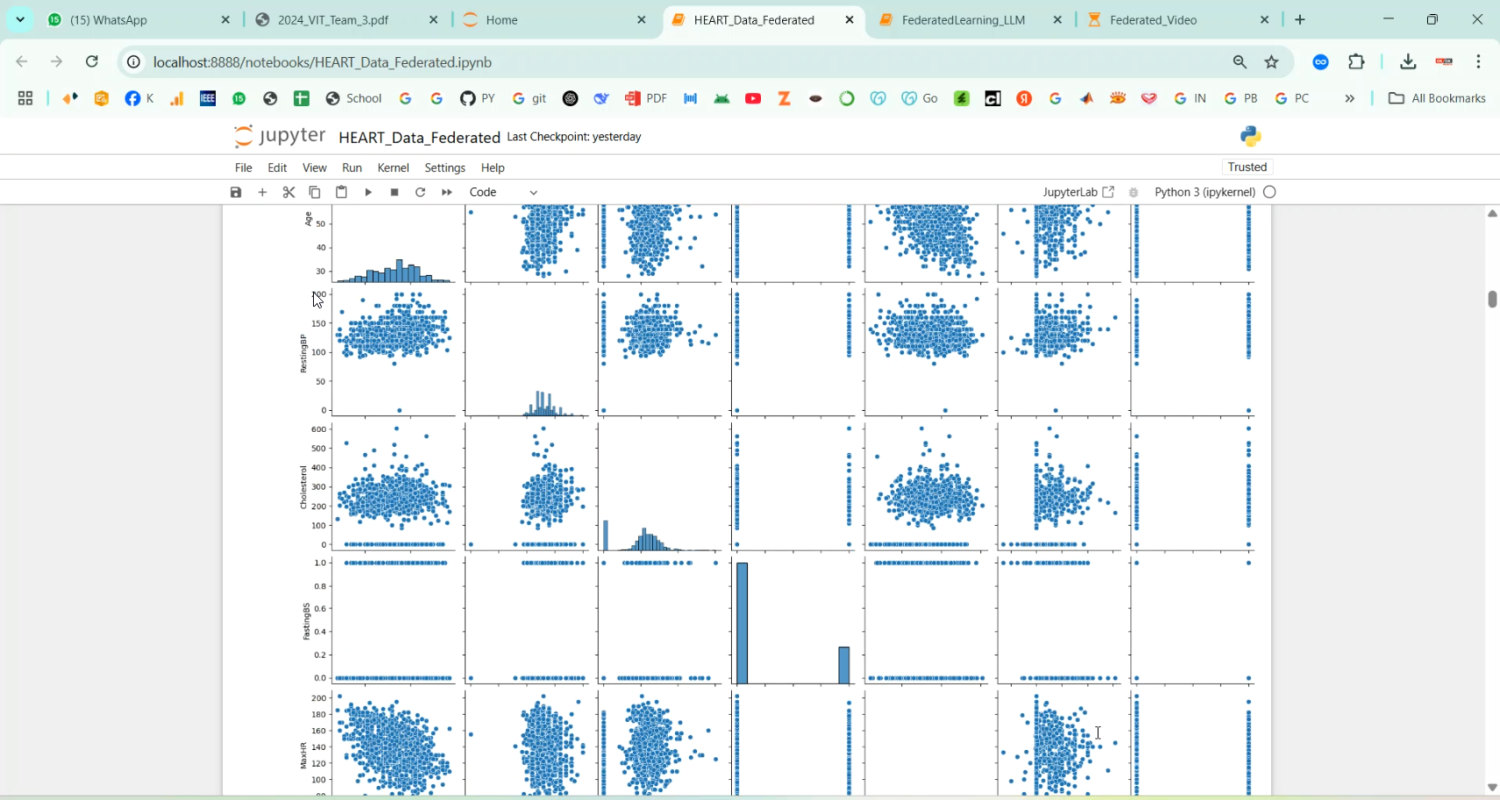Open the Google git bookmark

pyautogui.click(x=529, y=98)
